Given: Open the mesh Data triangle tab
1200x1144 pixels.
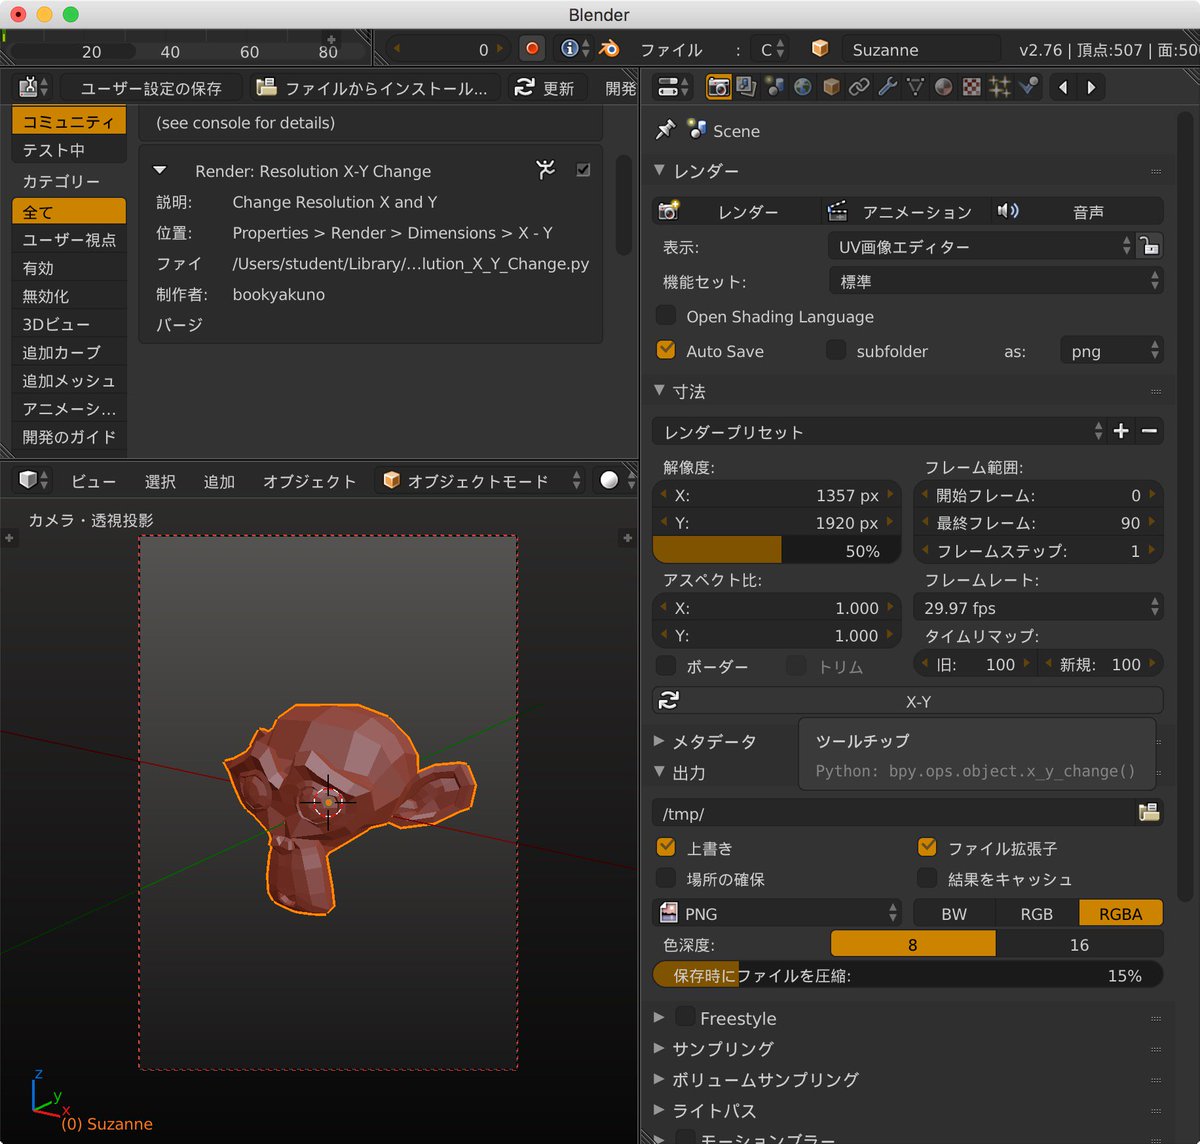Looking at the screenshot, I should coord(915,87).
